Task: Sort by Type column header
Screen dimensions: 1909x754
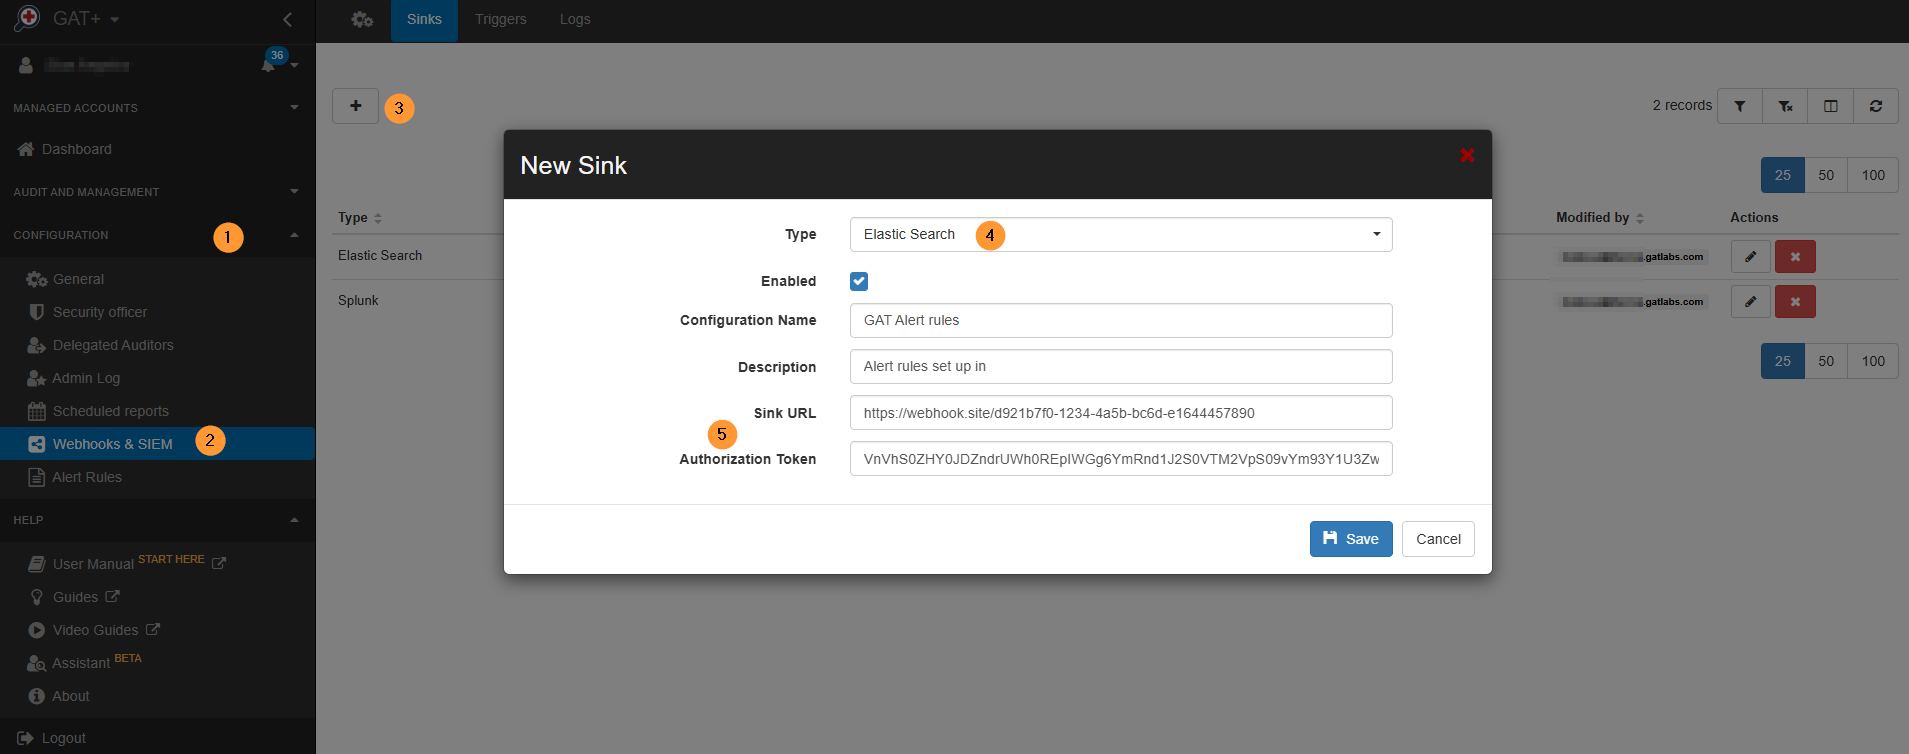Action: point(360,218)
